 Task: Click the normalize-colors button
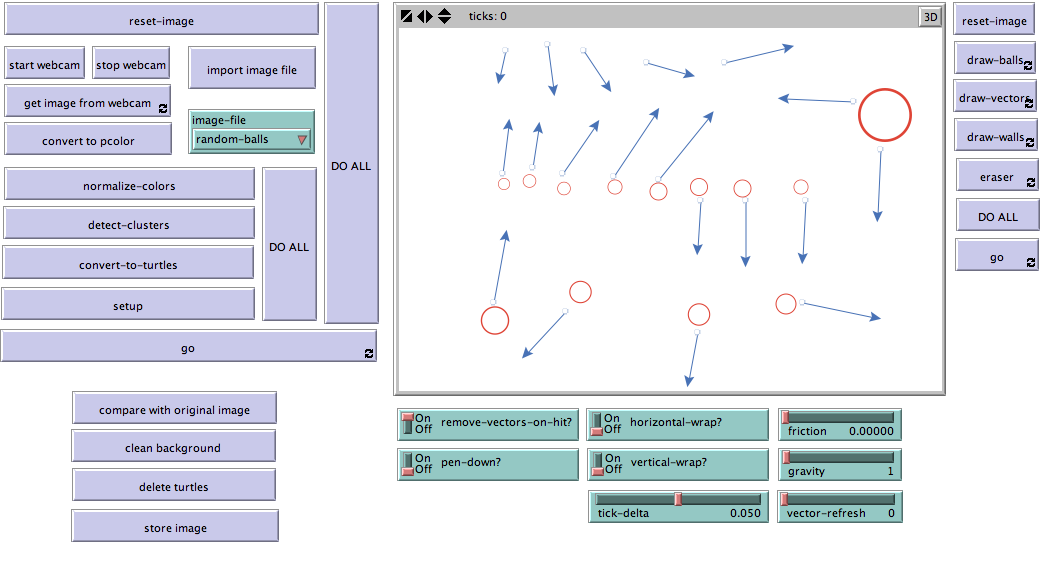click(129, 185)
